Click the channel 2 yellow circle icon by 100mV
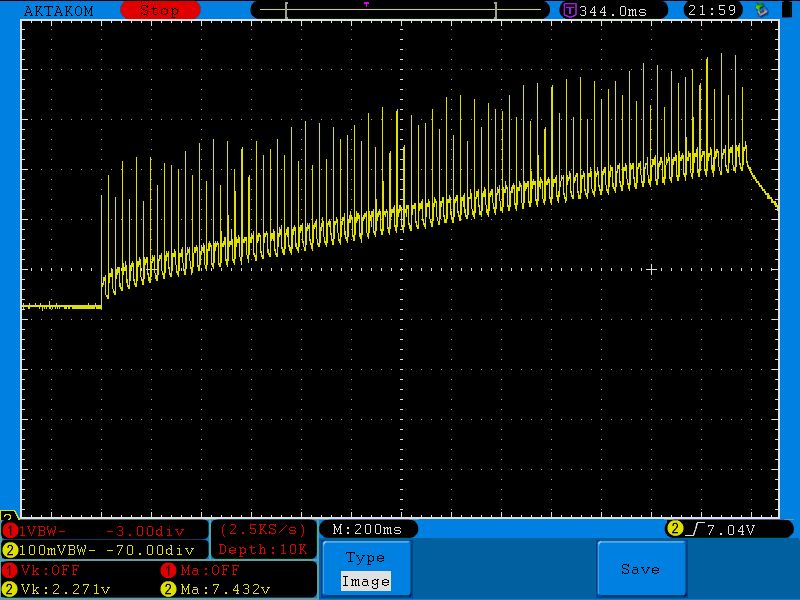 (x=10, y=550)
